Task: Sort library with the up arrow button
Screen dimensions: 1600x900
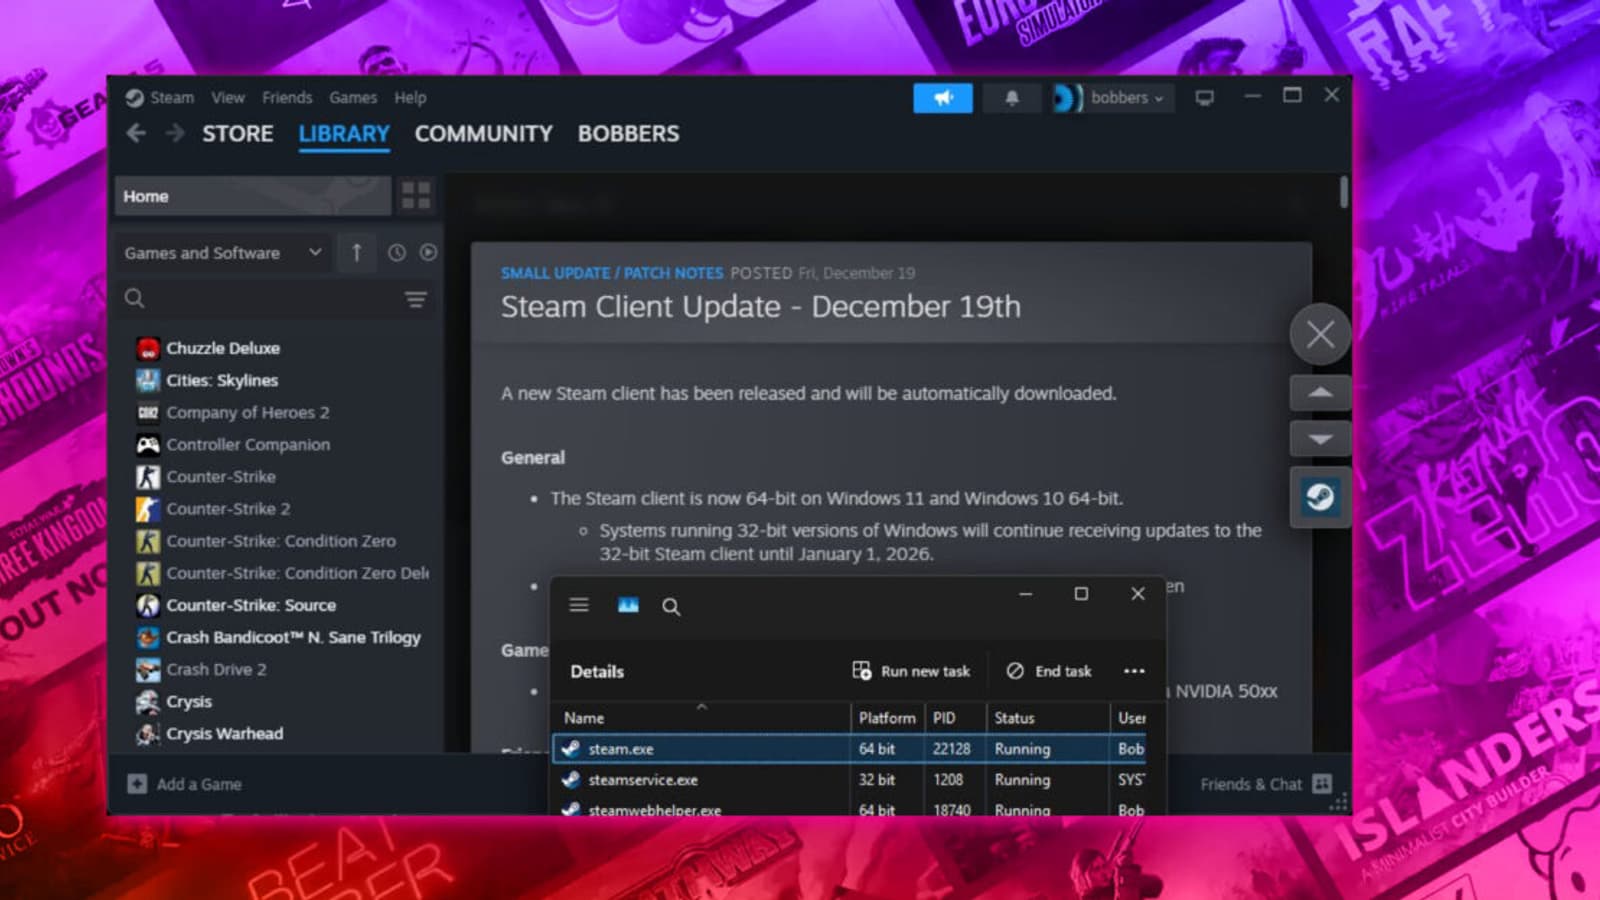Action: click(x=356, y=253)
